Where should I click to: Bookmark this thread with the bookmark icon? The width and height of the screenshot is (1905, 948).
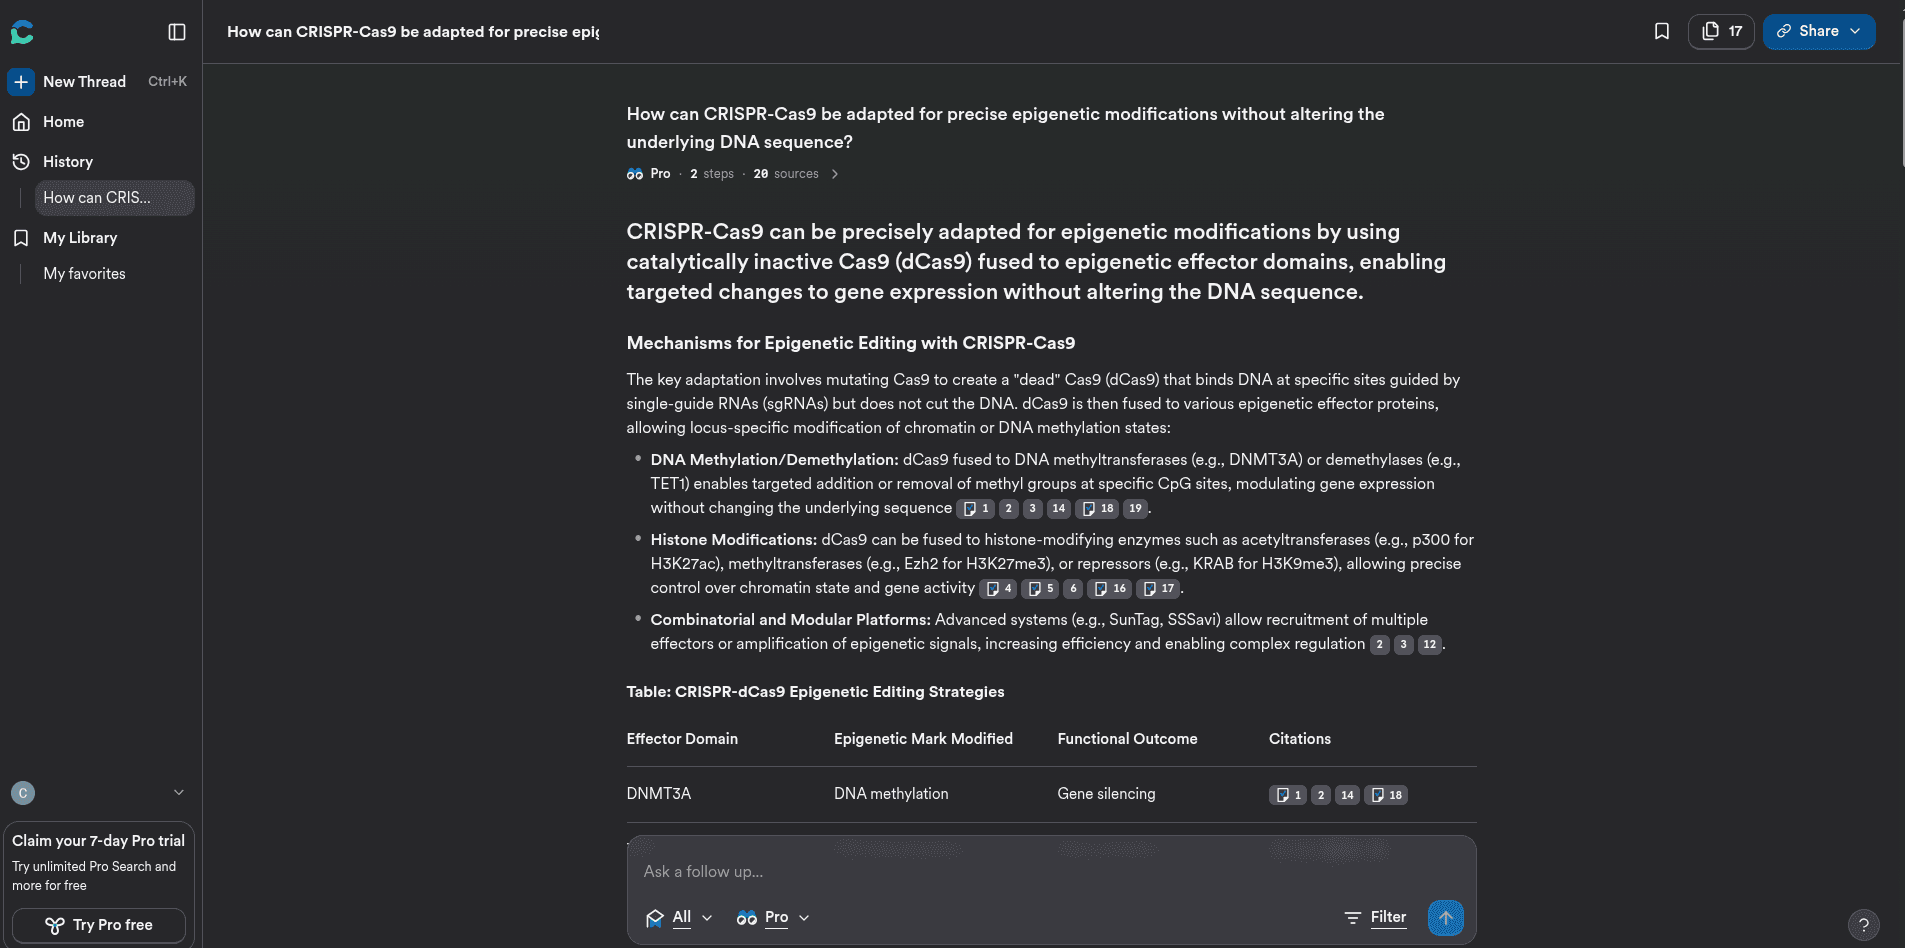1662,31
